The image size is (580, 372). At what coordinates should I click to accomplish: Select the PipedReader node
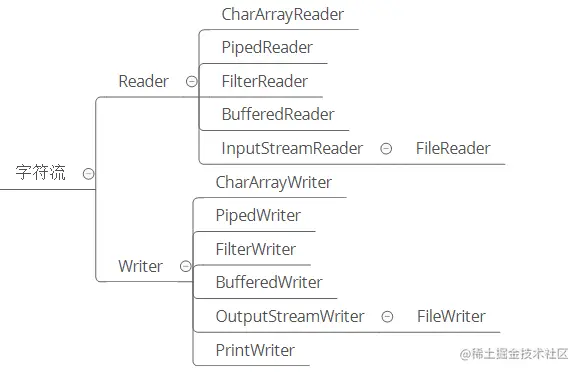coord(267,48)
